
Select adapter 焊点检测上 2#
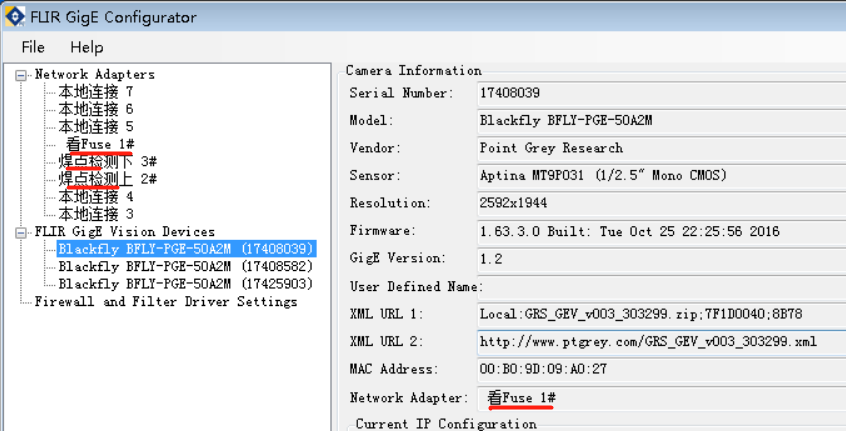point(107,179)
